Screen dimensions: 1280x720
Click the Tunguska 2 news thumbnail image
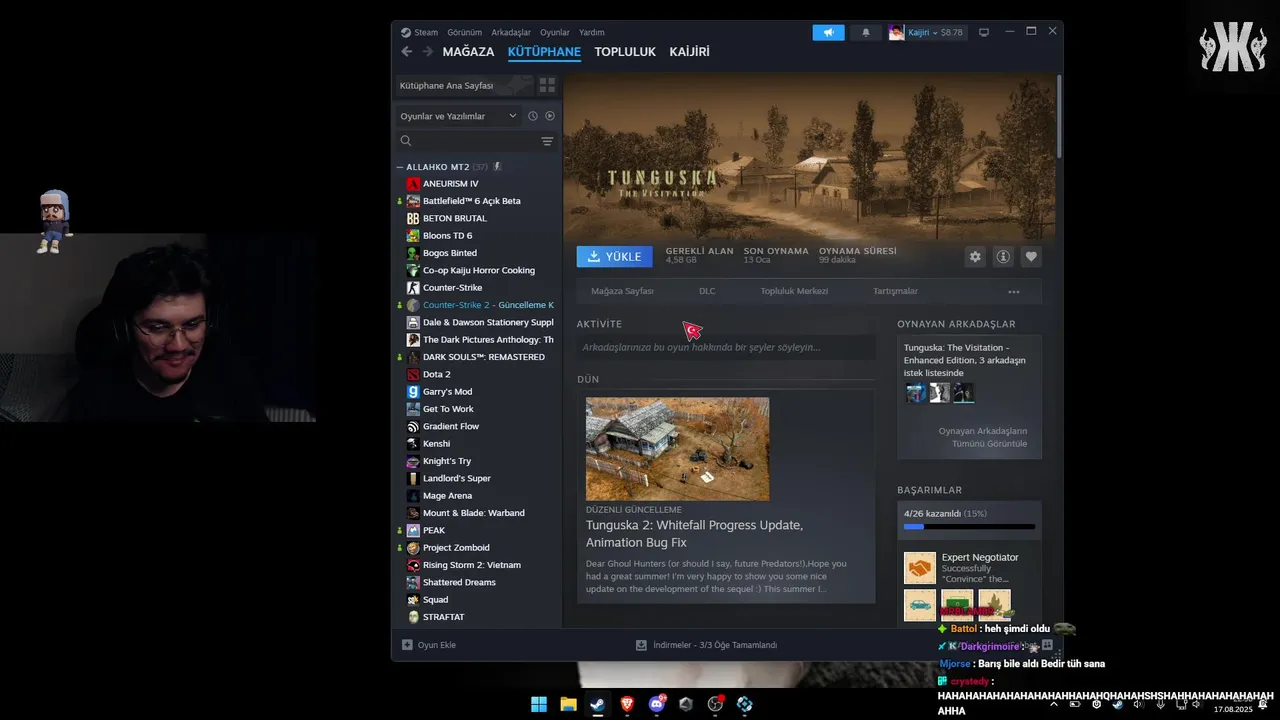(677, 449)
